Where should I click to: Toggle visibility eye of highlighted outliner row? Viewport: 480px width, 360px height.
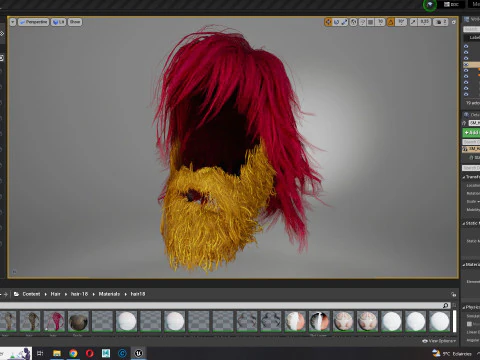pos(466,64)
